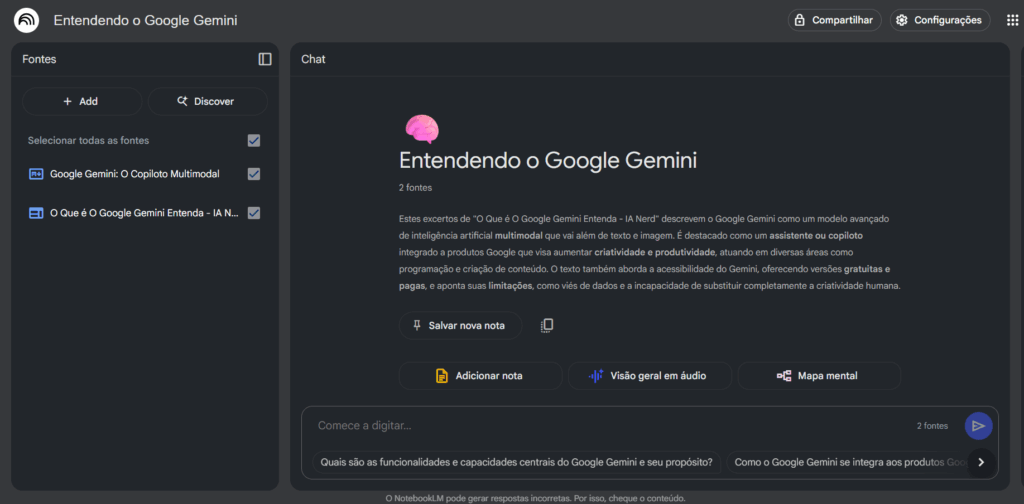Click the Add source button
This screenshot has height=504, width=1024.
(82, 101)
